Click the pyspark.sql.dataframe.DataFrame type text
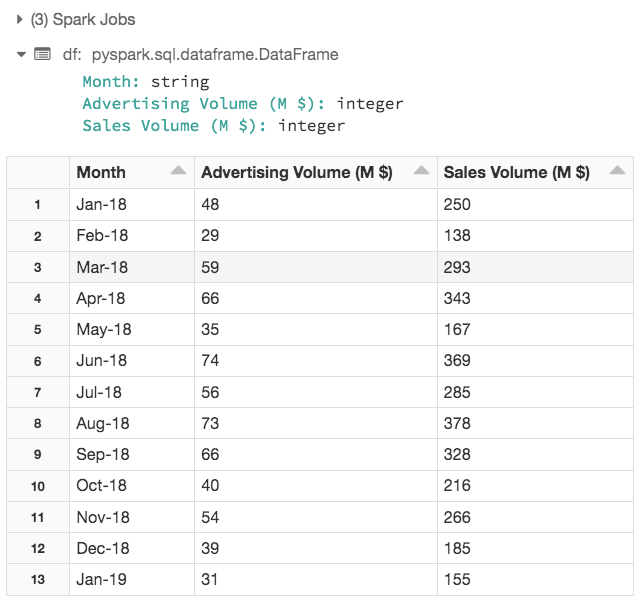This screenshot has height=596, width=638. click(215, 55)
